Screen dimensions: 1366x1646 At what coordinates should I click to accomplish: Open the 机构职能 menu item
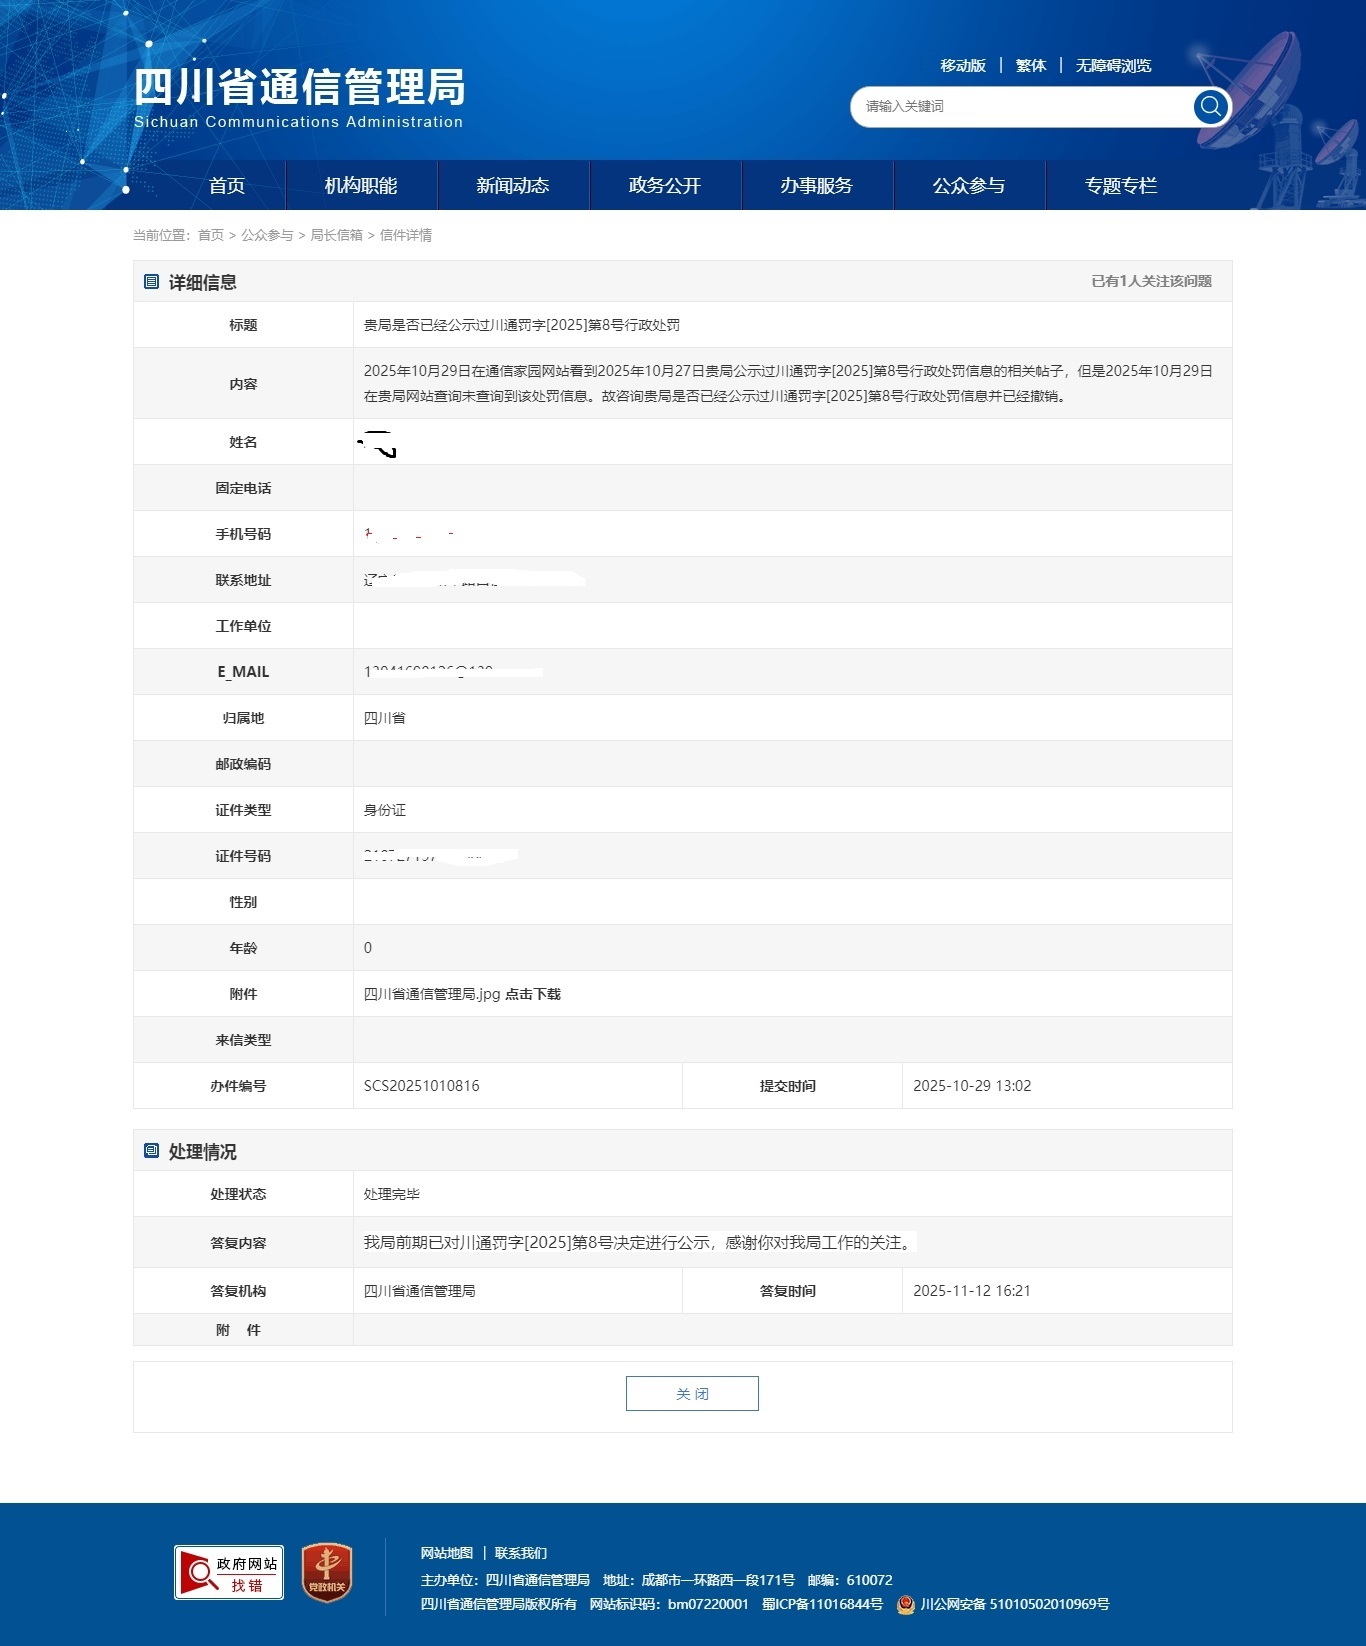361,186
